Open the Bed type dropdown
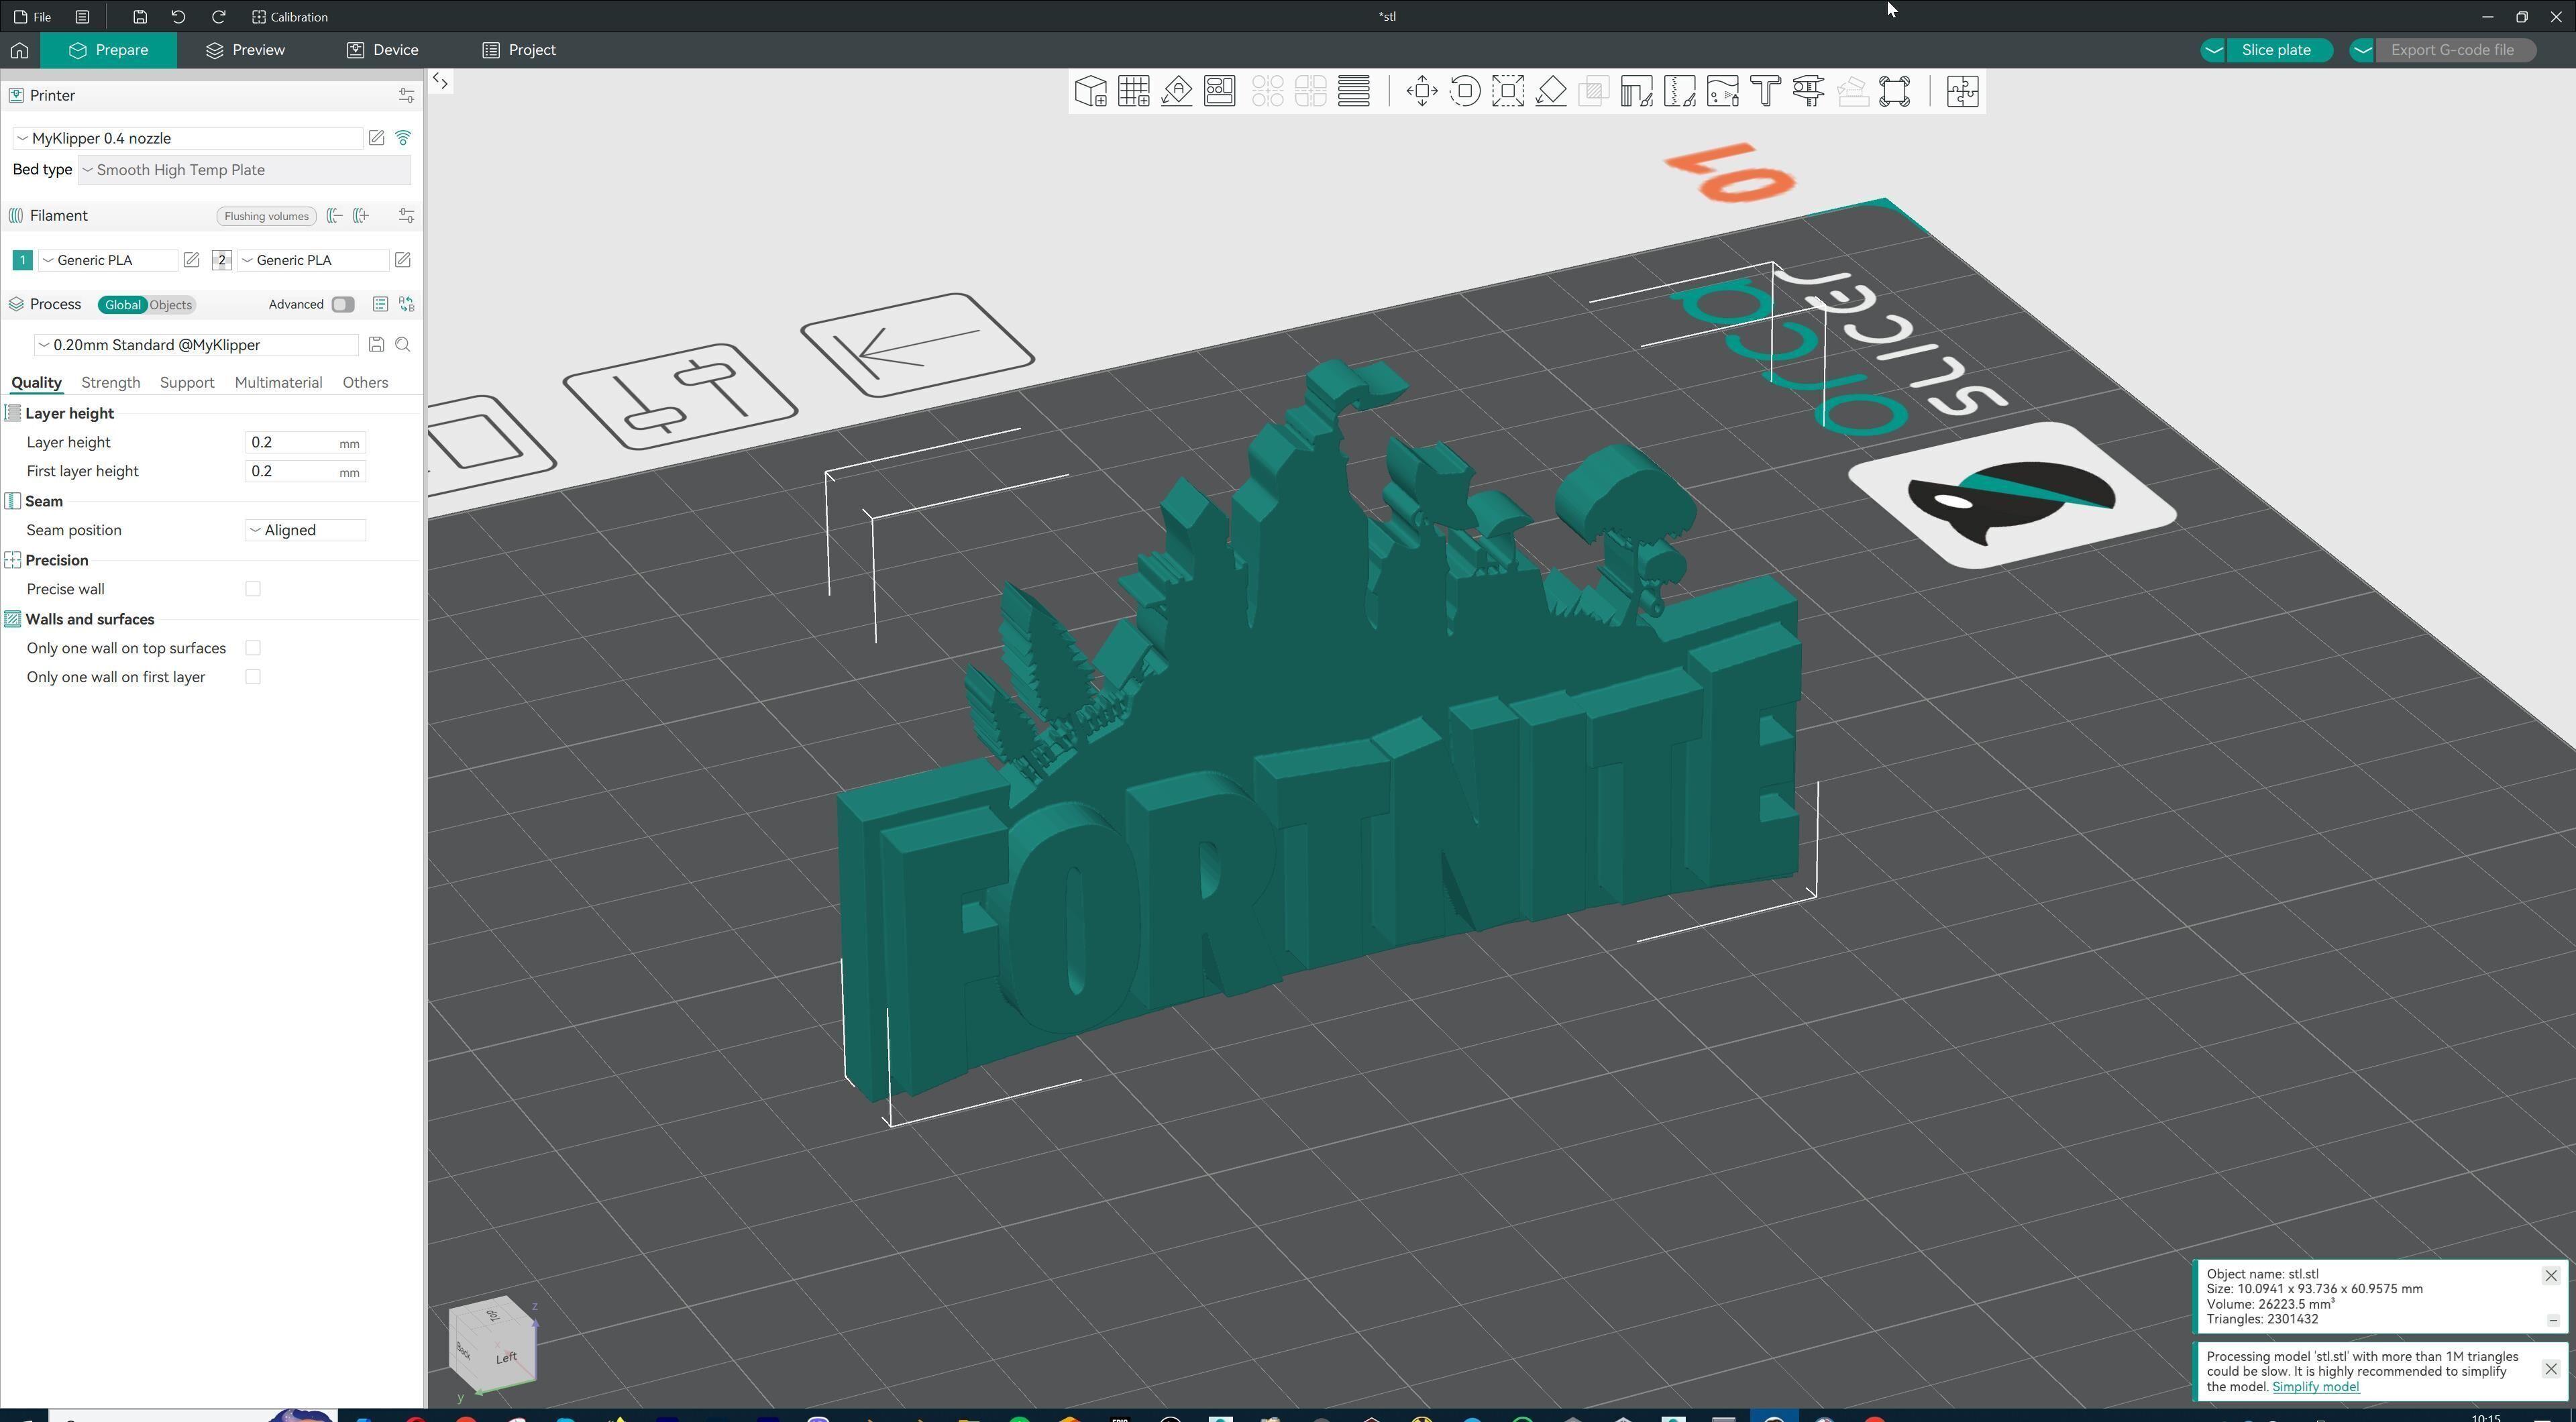 click(244, 170)
